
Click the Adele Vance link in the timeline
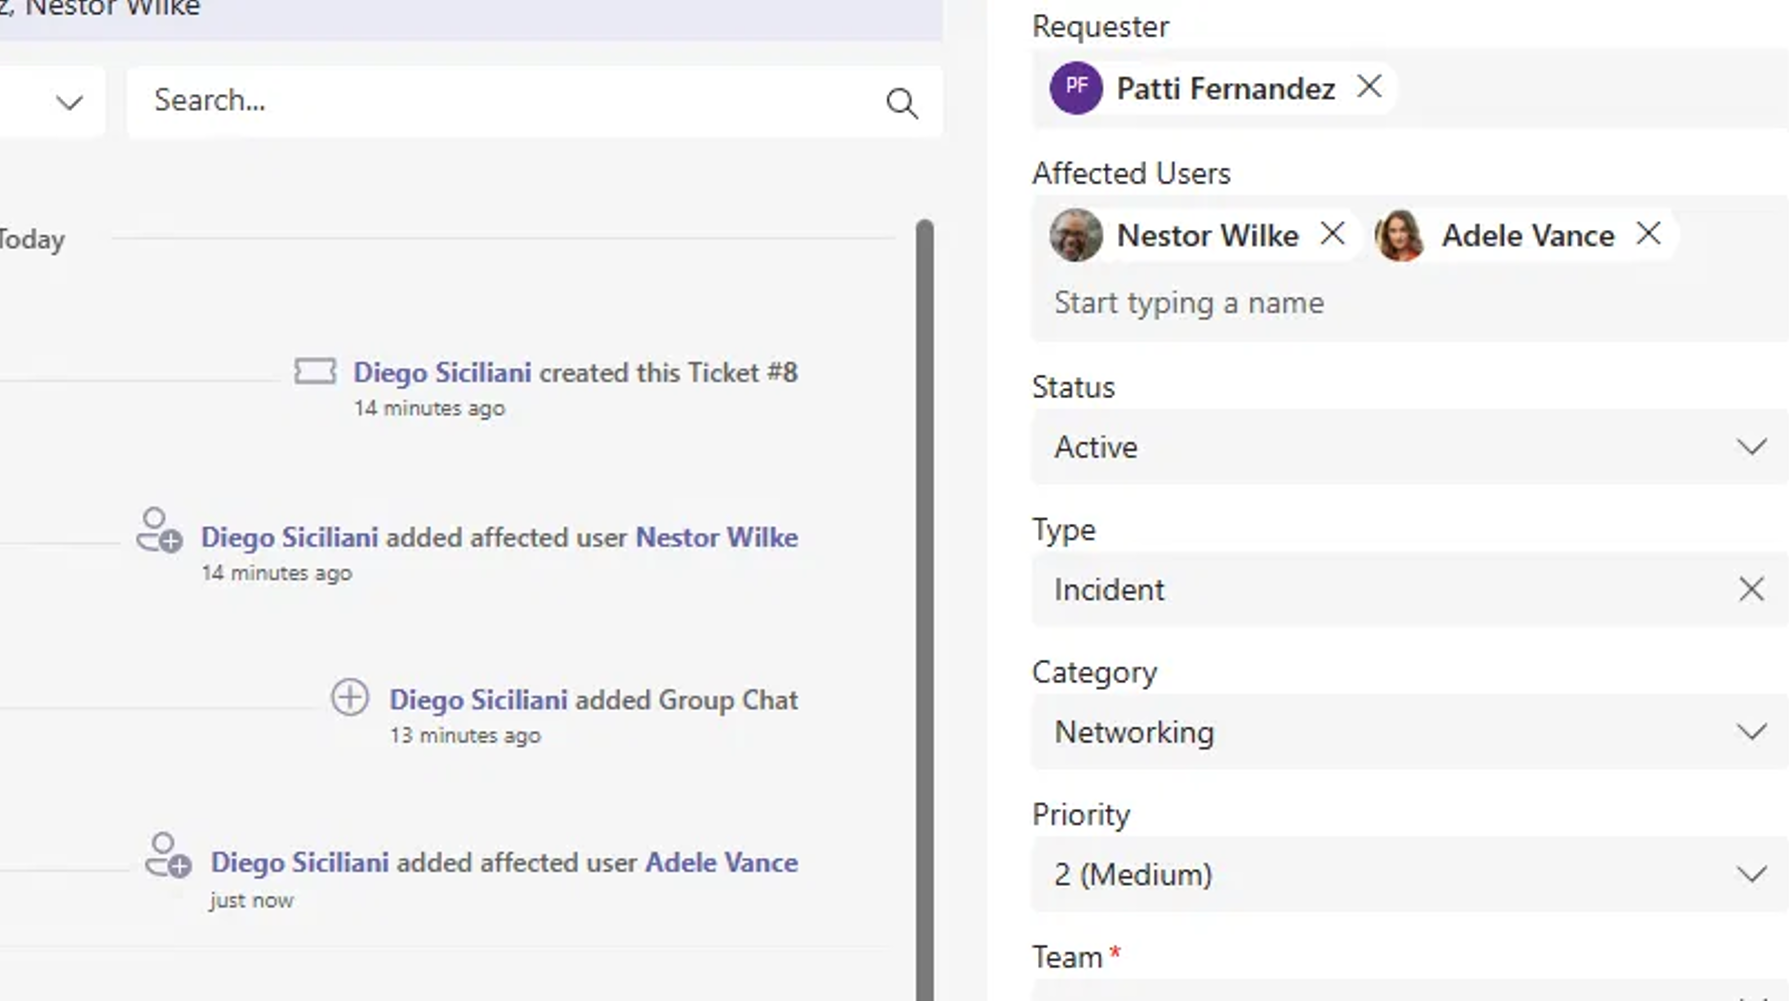click(x=720, y=861)
